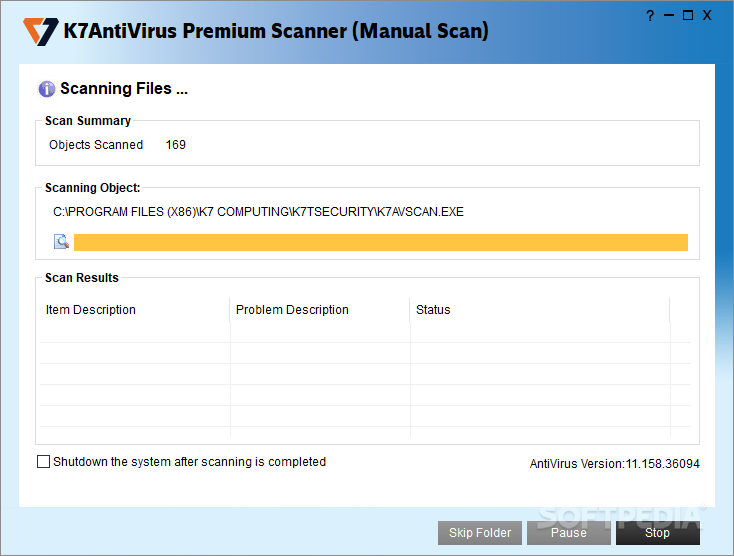Screen dimensions: 734x556
Task: Click the magnifier scan icon beside progress bar
Action: [x=61, y=241]
